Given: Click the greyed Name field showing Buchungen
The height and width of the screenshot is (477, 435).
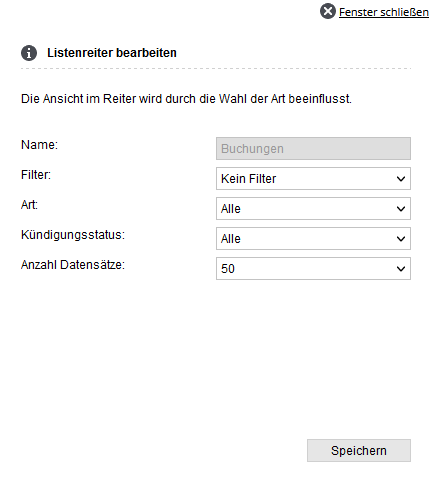Looking at the screenshot, I should (313, 148).
